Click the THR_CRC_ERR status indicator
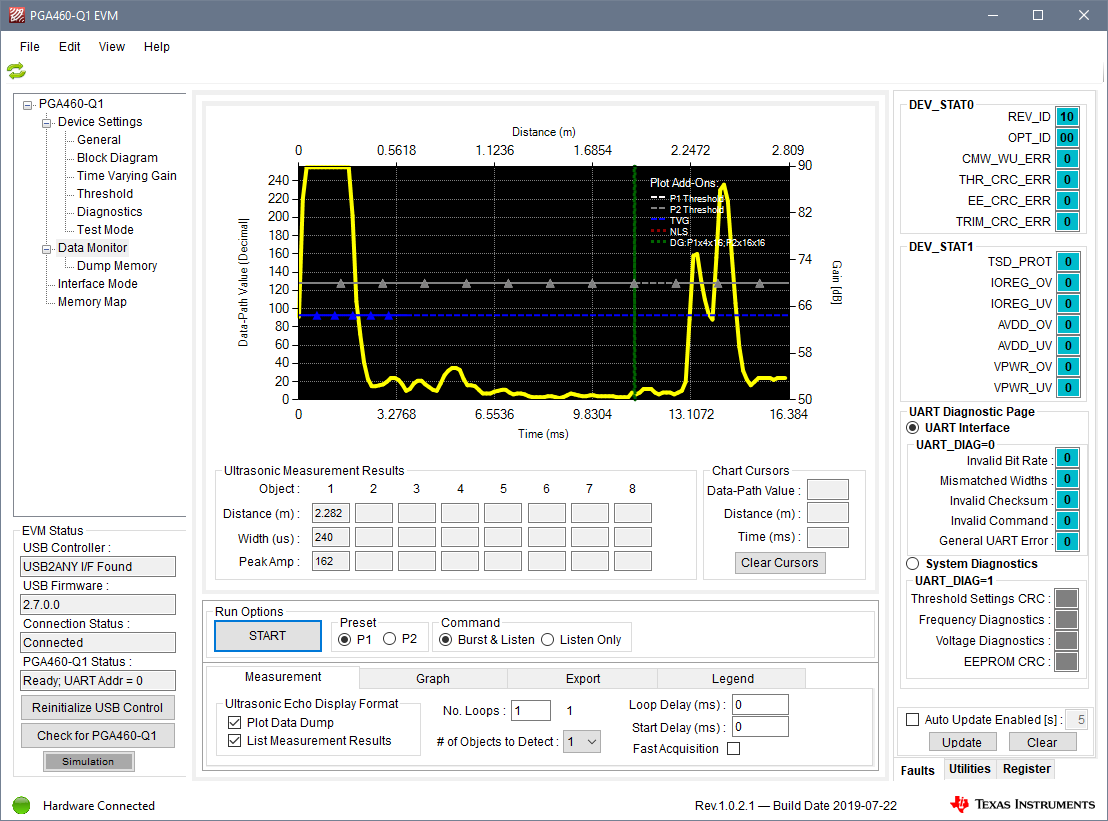 [x=1067, y=179]
